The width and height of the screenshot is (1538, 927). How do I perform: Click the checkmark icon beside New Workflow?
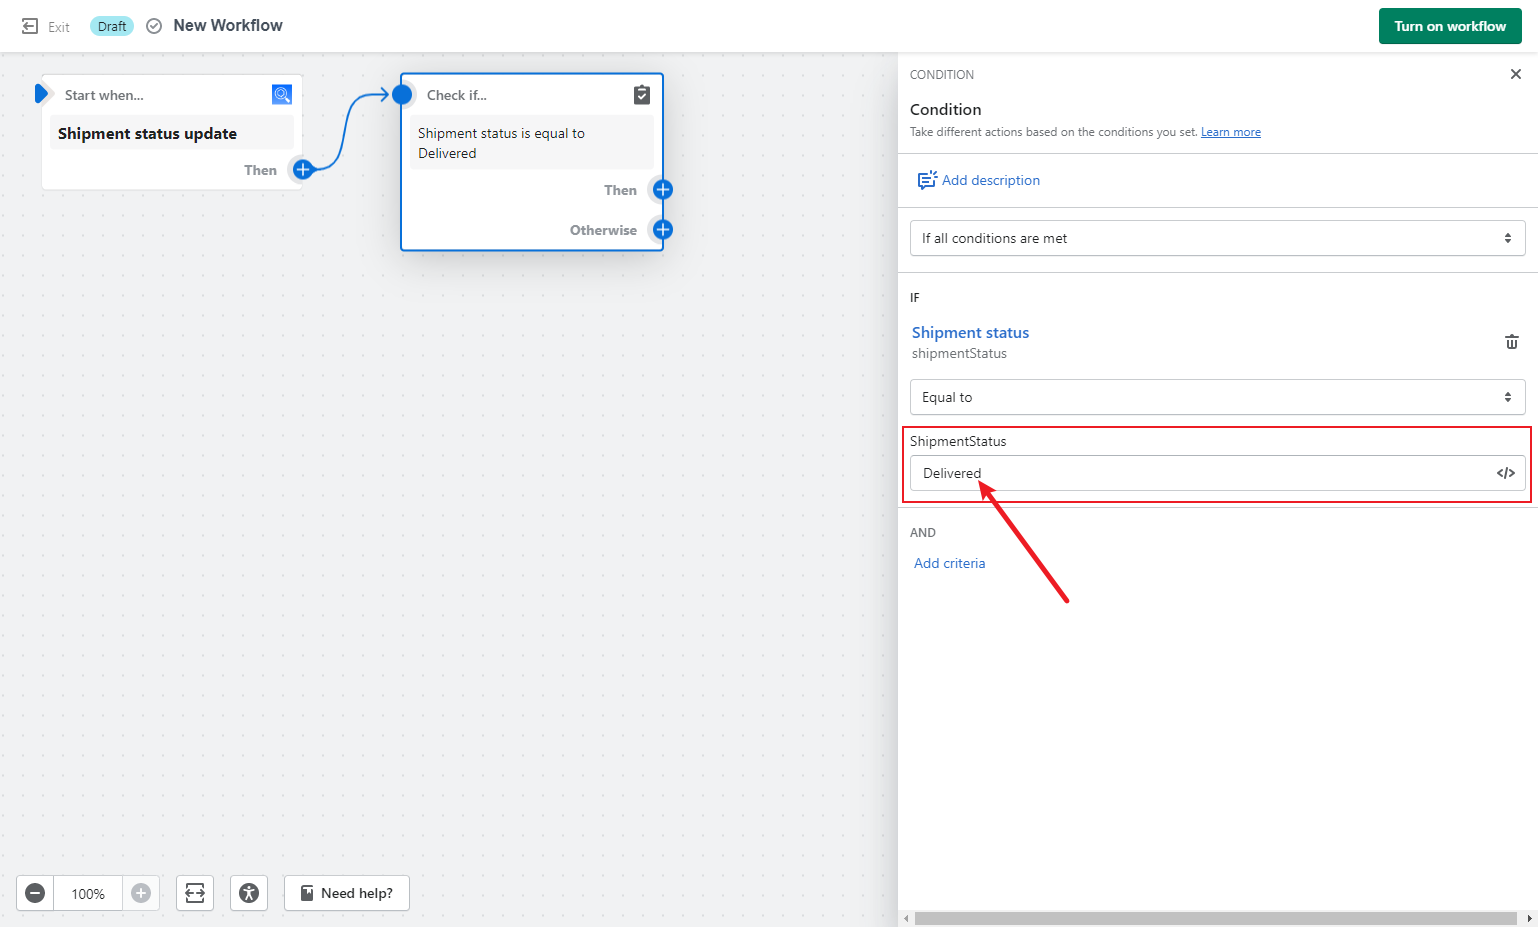(x=154, y=26)
